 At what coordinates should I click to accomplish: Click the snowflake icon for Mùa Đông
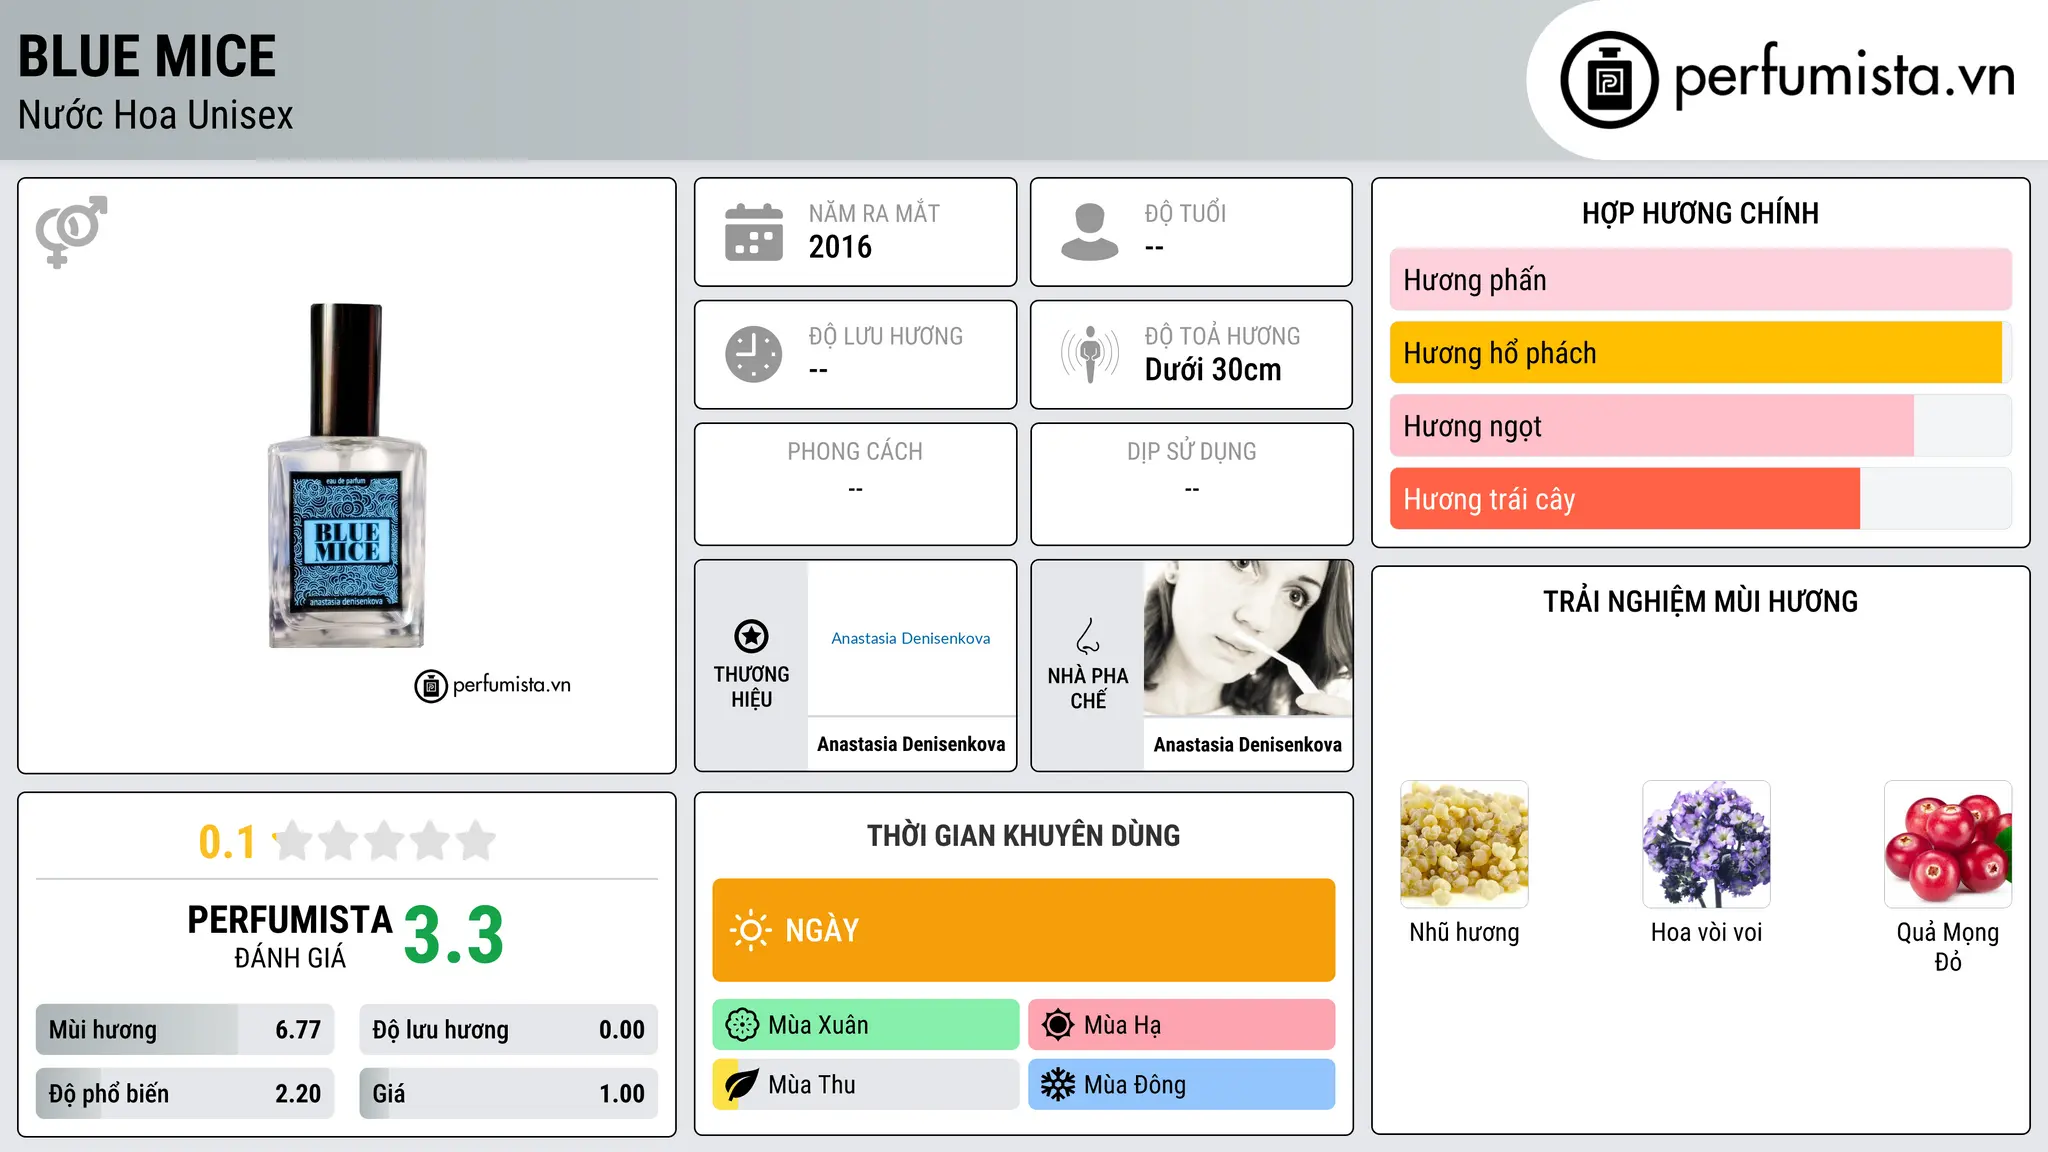[x=1058, y=1085]
